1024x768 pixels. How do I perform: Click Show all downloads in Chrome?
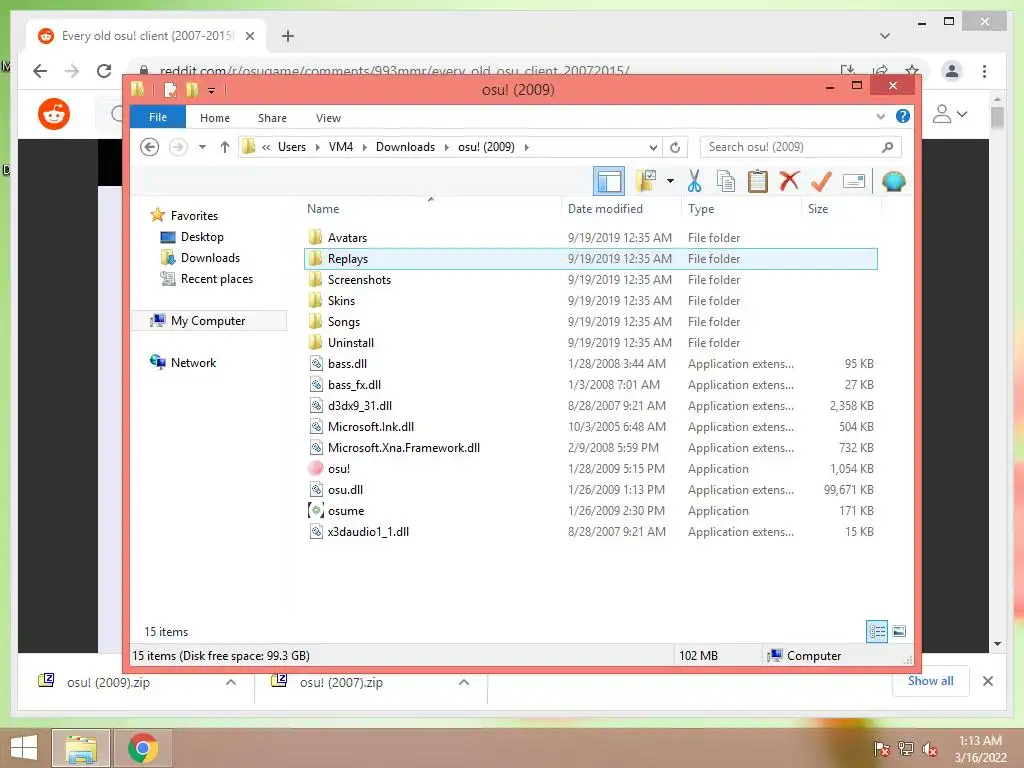930,681
